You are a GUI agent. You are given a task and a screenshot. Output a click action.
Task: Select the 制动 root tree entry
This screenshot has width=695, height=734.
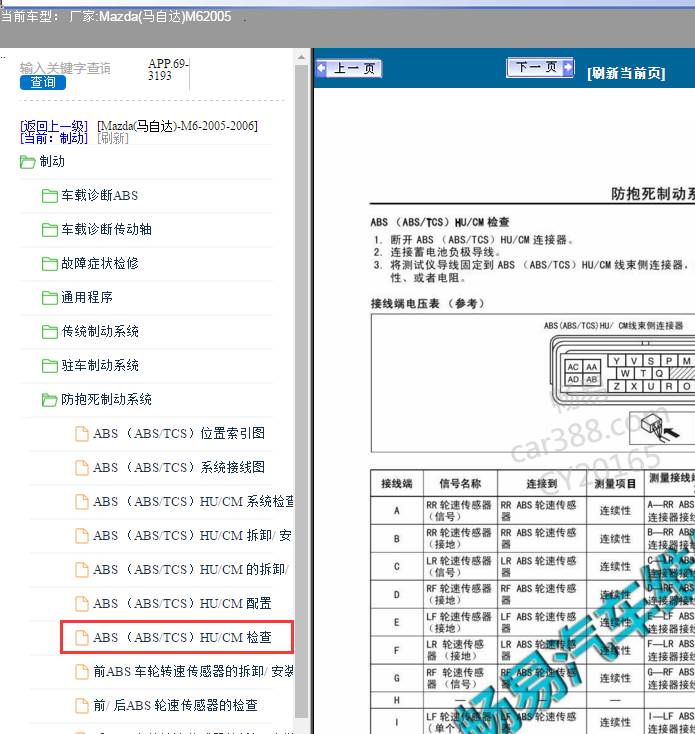click(52, 161)
